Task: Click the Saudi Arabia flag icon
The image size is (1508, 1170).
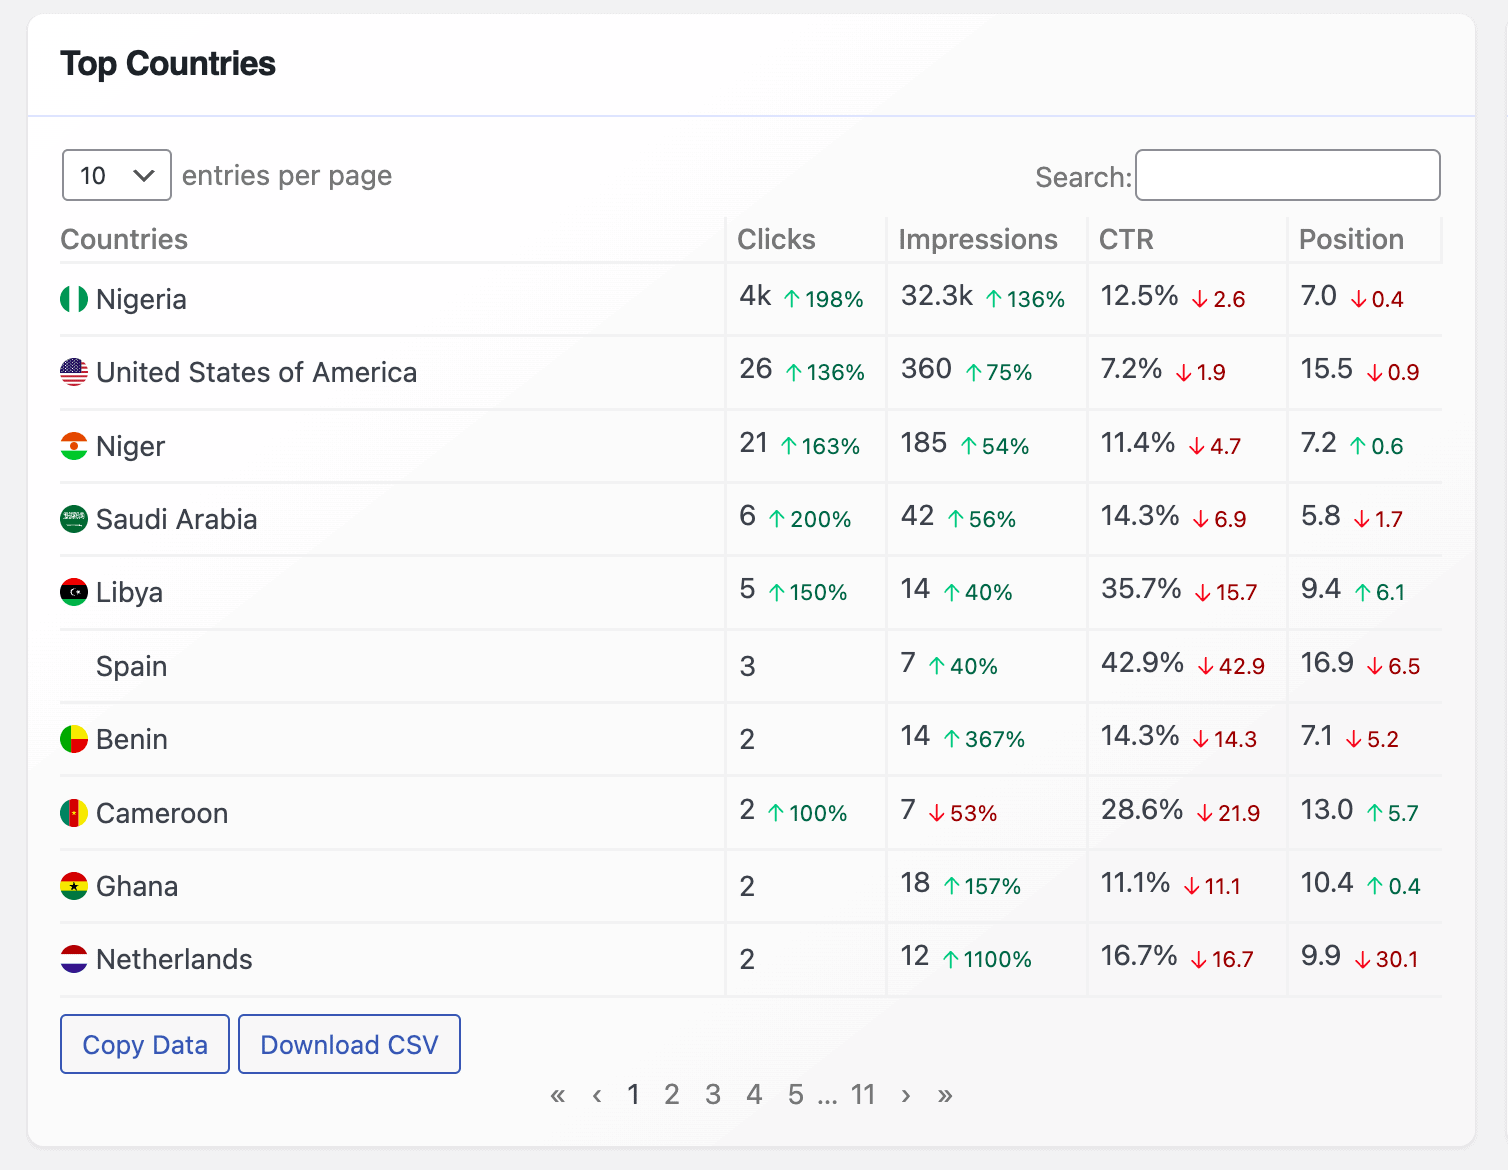Action: [74, 519]
